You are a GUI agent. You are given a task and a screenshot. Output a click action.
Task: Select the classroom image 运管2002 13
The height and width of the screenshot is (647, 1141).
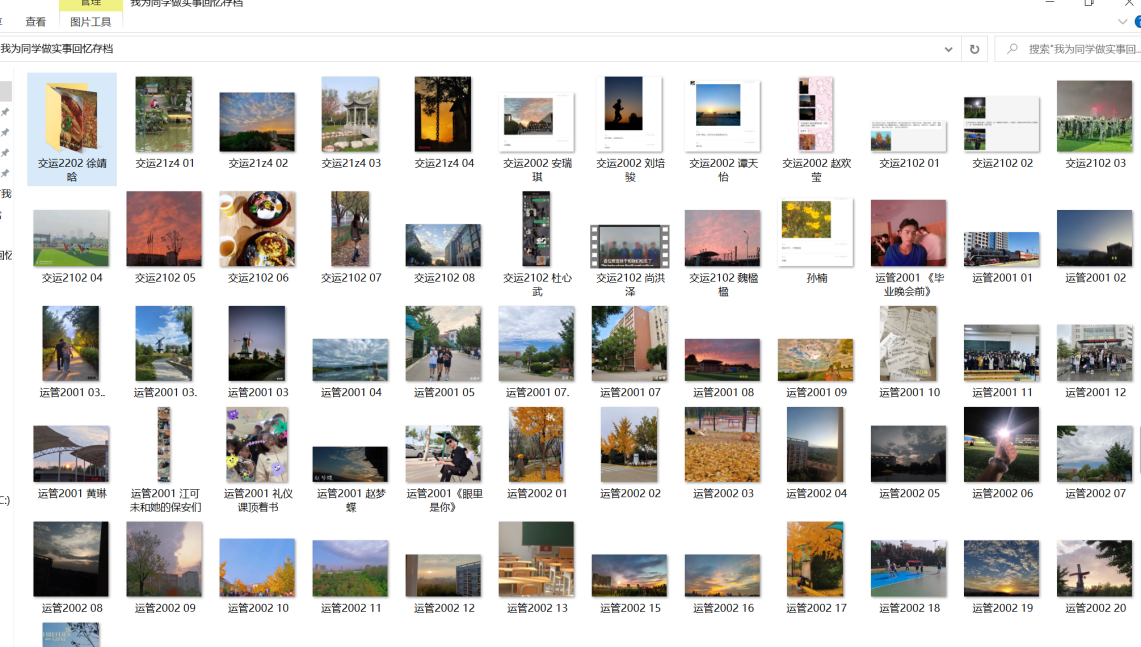537,559
